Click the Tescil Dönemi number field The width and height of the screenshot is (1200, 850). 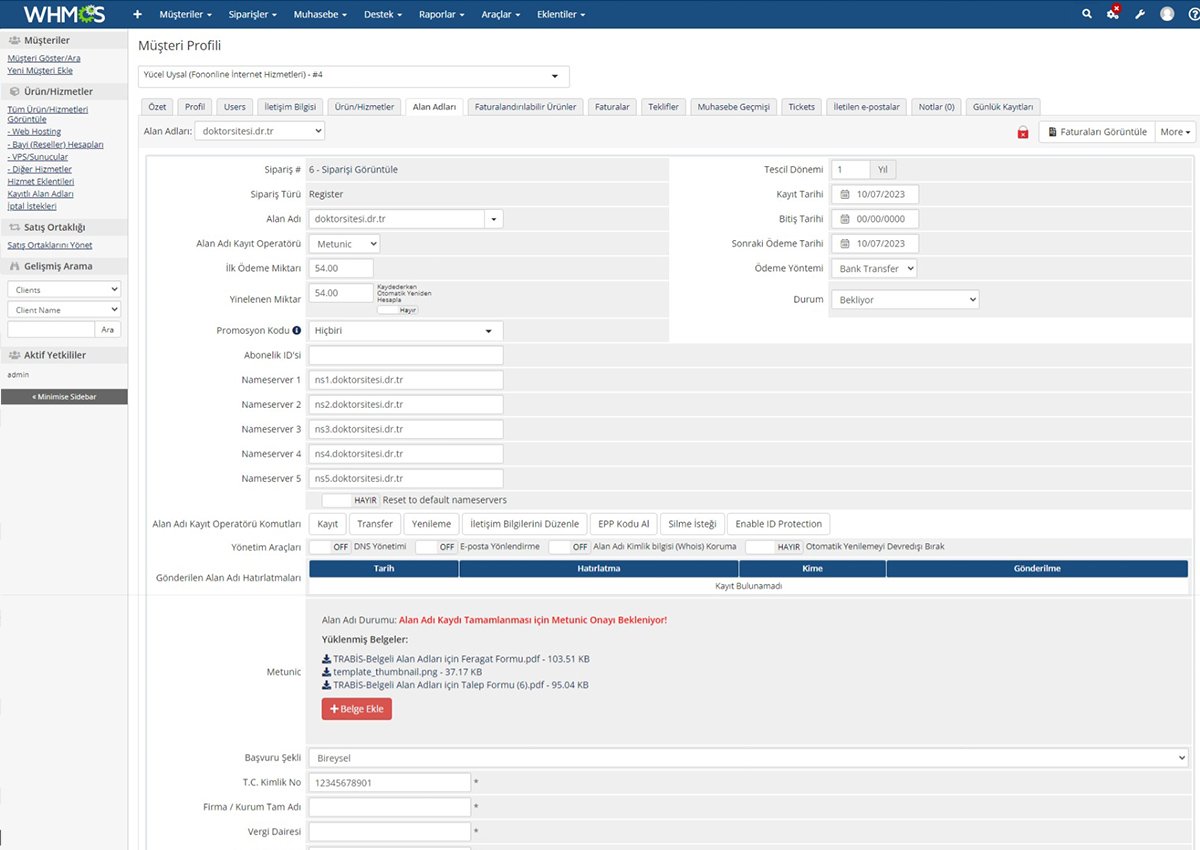pos(850,169)
